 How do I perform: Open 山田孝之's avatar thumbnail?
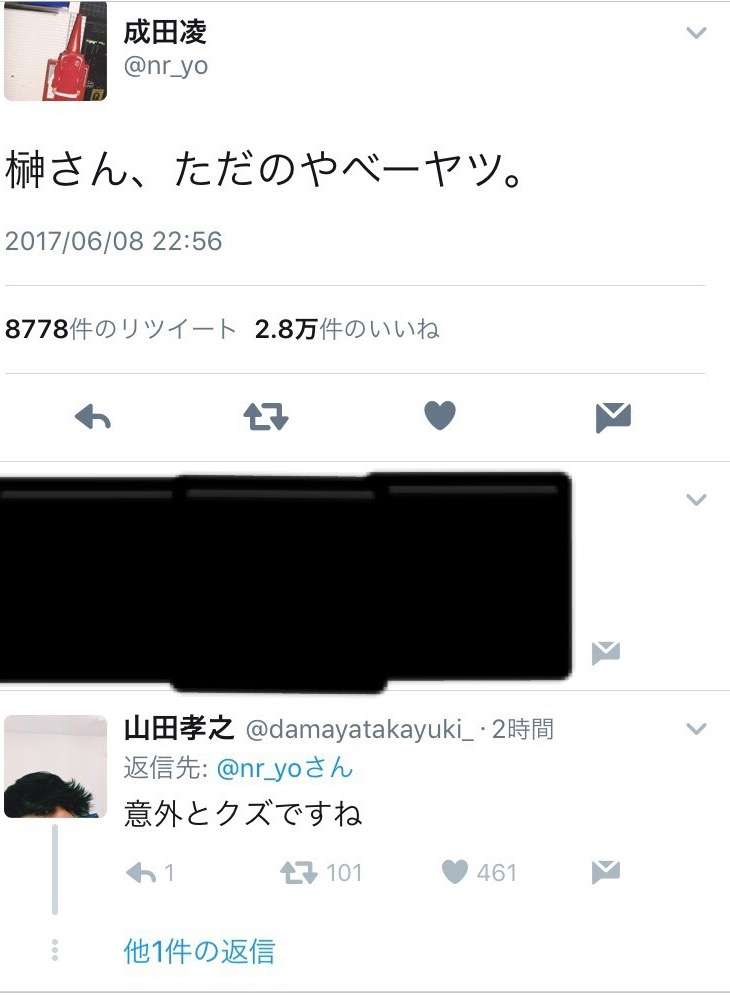tap(55, 766)
